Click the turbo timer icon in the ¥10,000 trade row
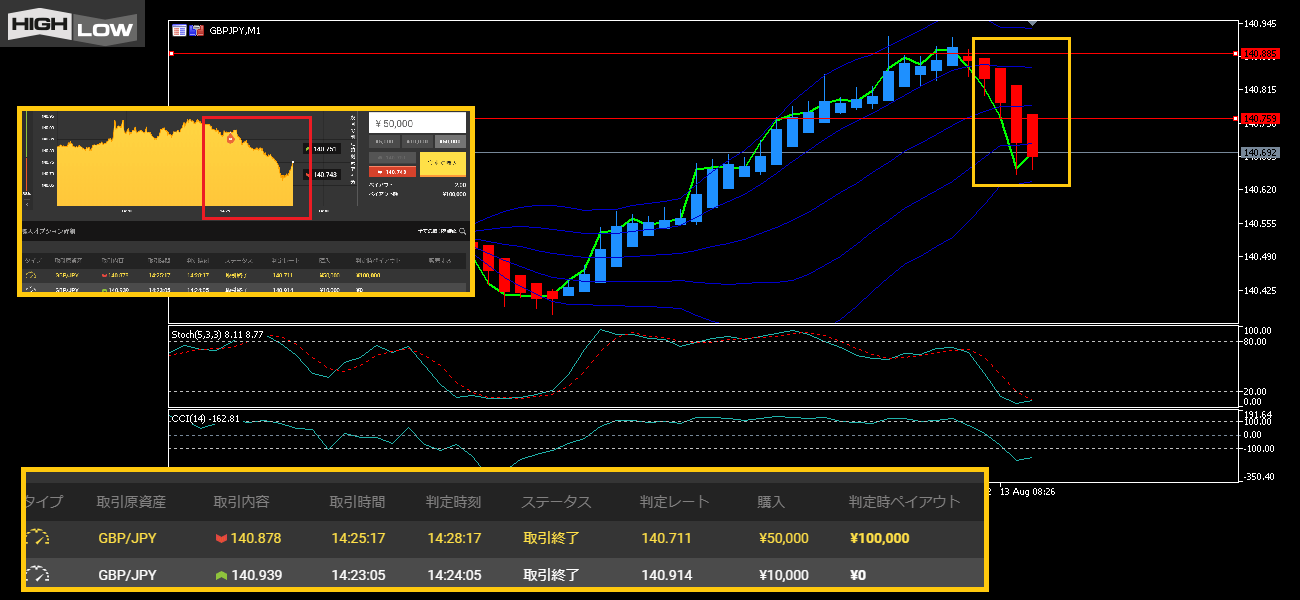The height and width of the screenshot is (600, 1300). click(37, 575)
